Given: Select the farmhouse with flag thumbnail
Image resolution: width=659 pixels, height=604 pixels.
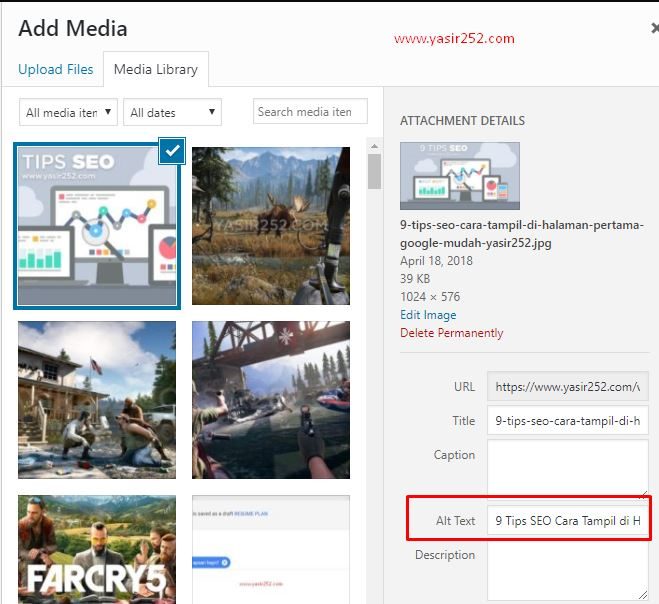Looking at the screenshot, I should click(x=97, y=400).
